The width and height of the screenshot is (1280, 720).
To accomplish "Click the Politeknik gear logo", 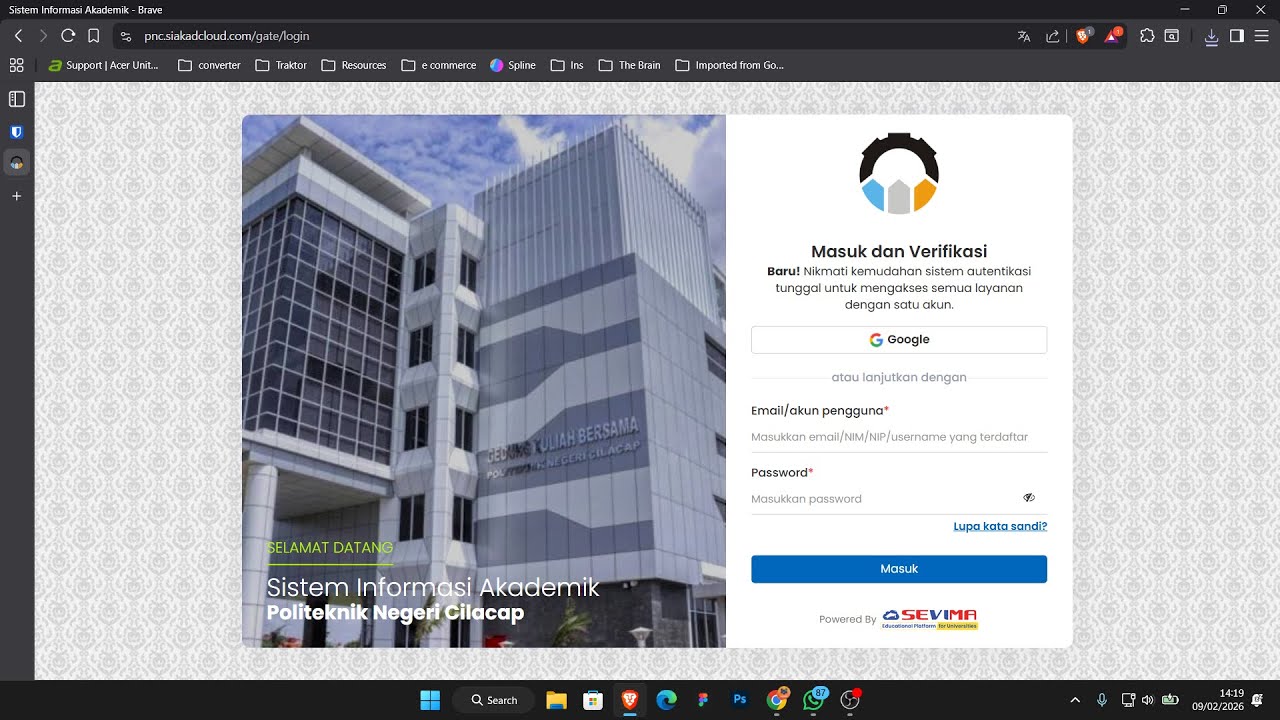I will (899, 173).
